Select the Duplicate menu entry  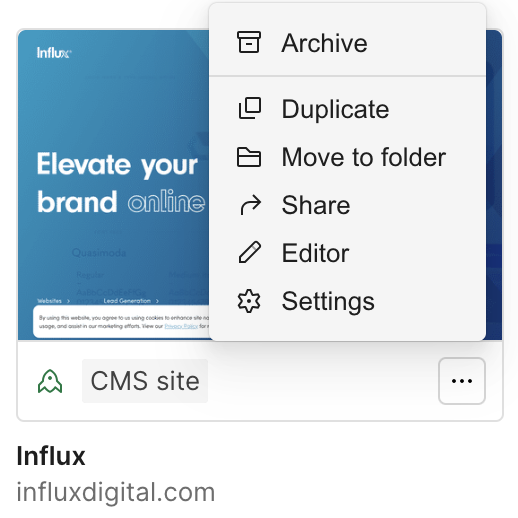tap(335, 109)
